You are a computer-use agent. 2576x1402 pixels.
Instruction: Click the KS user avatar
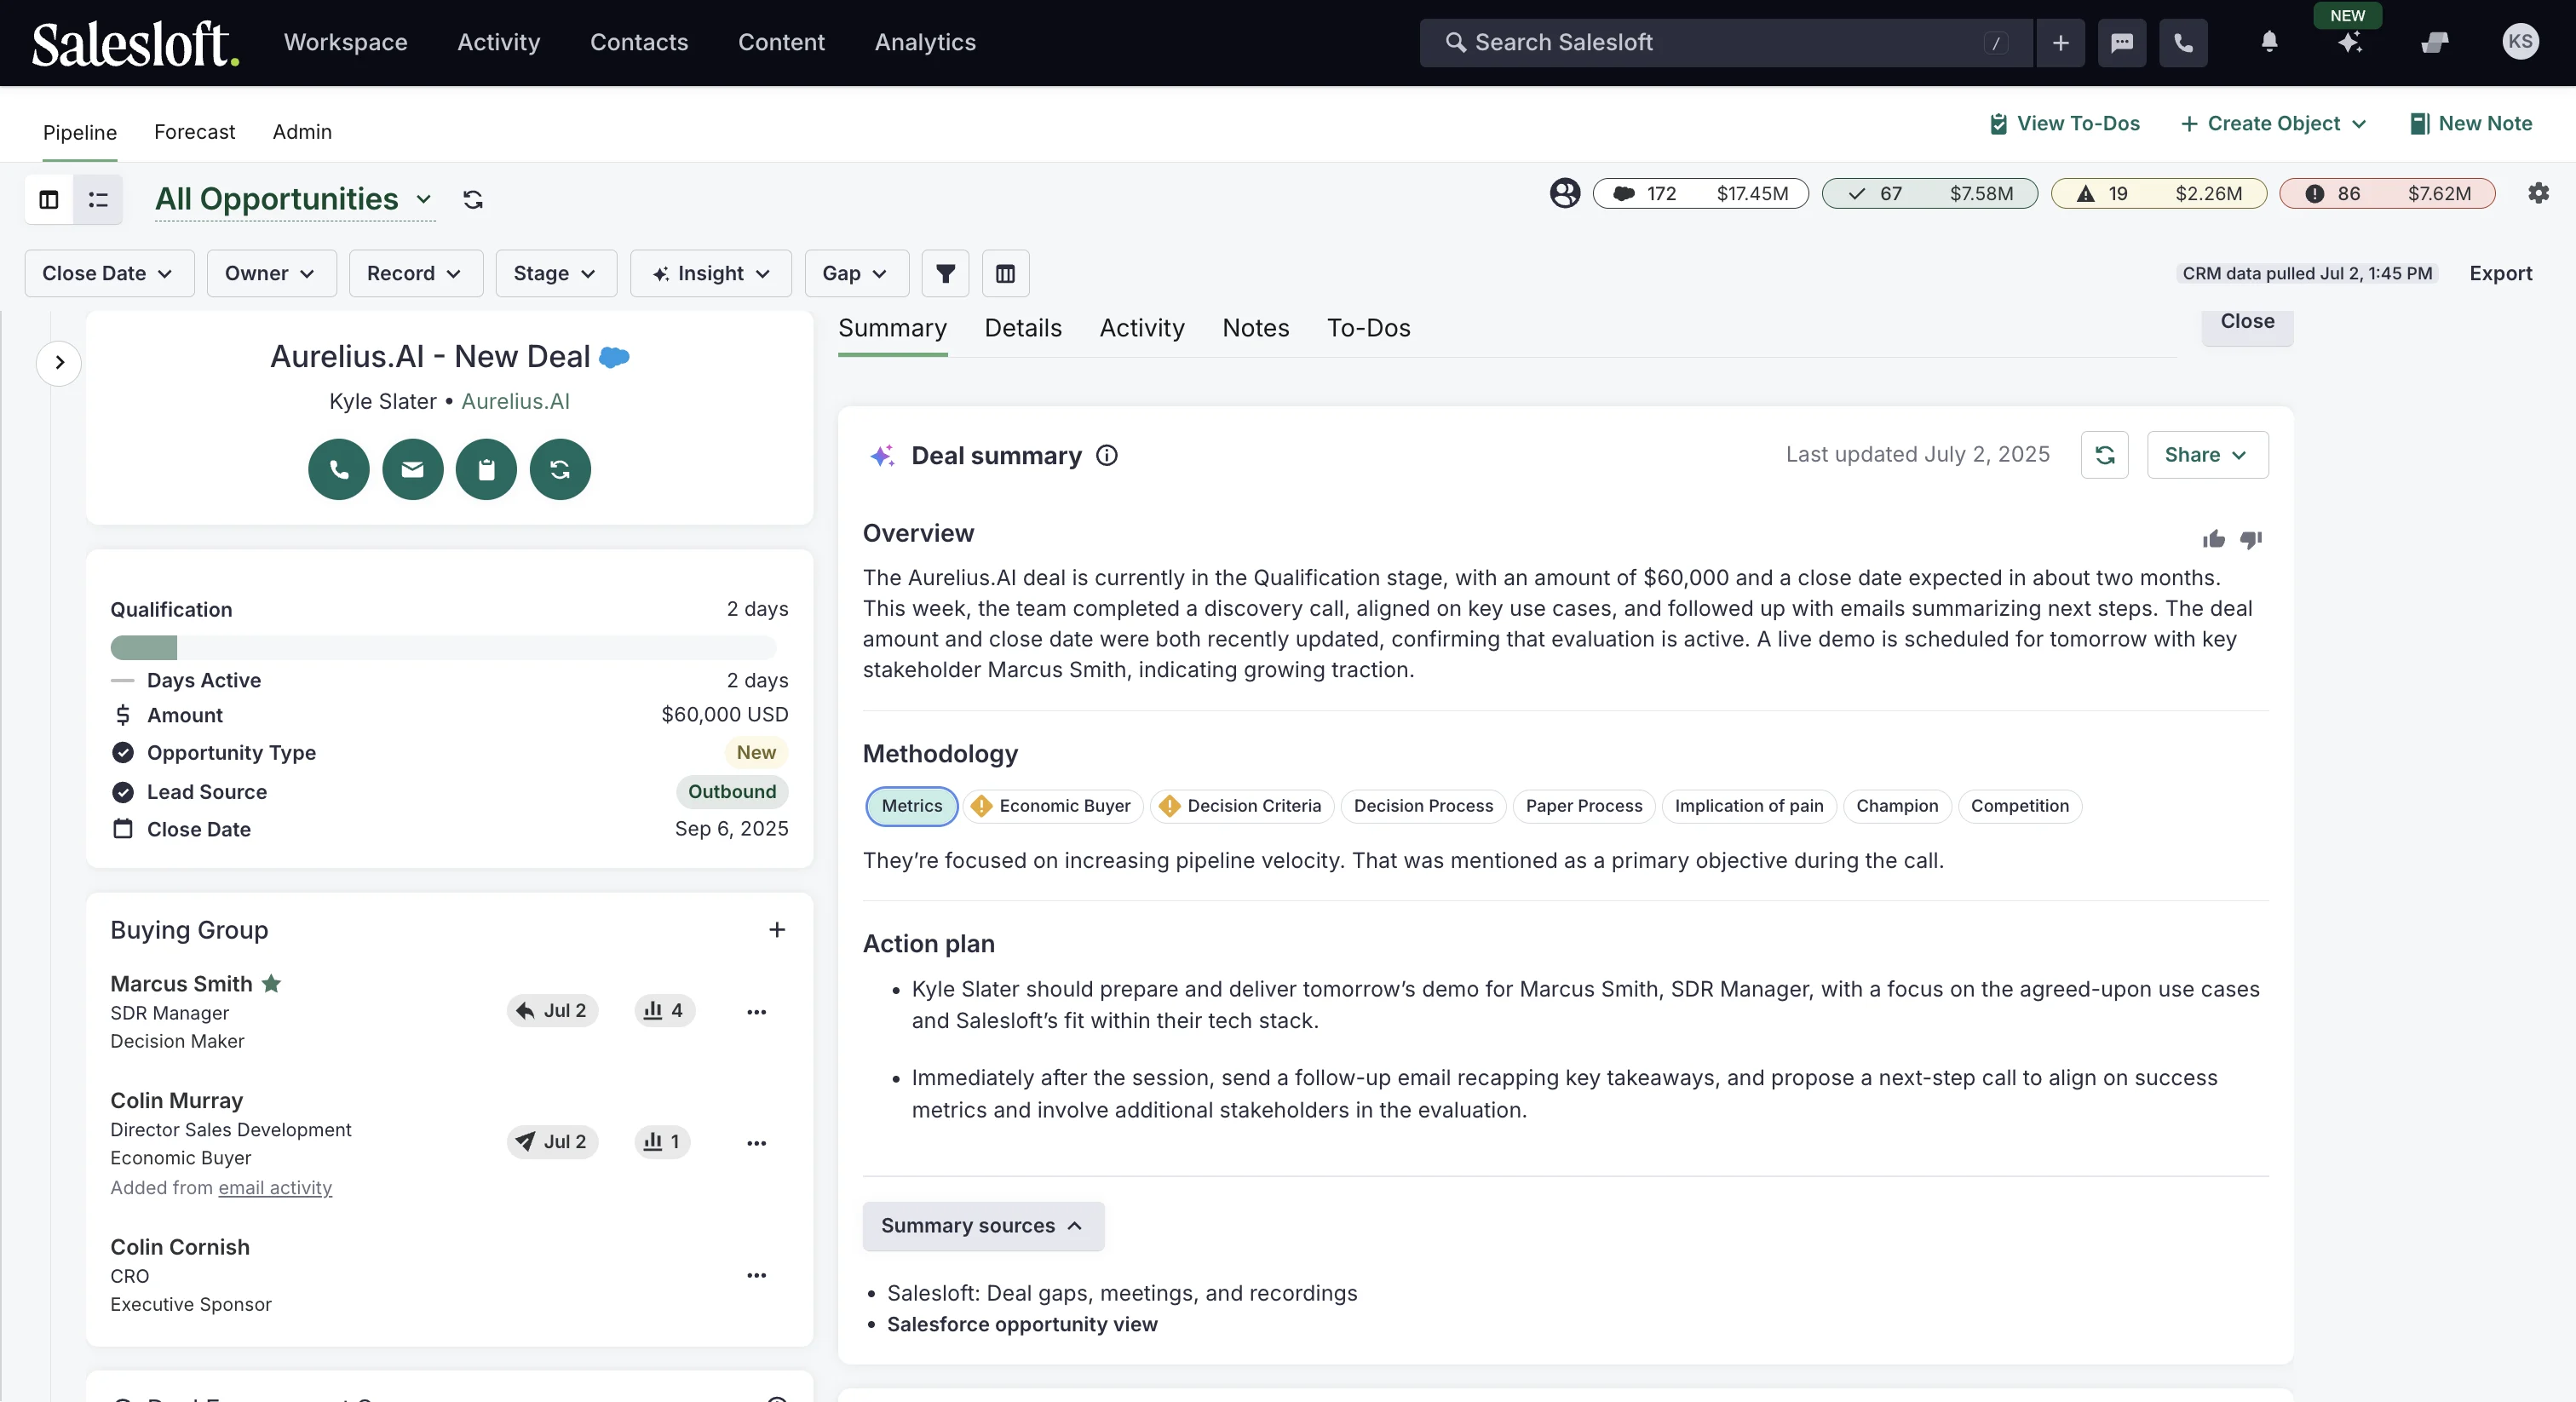coord(2520,42)
